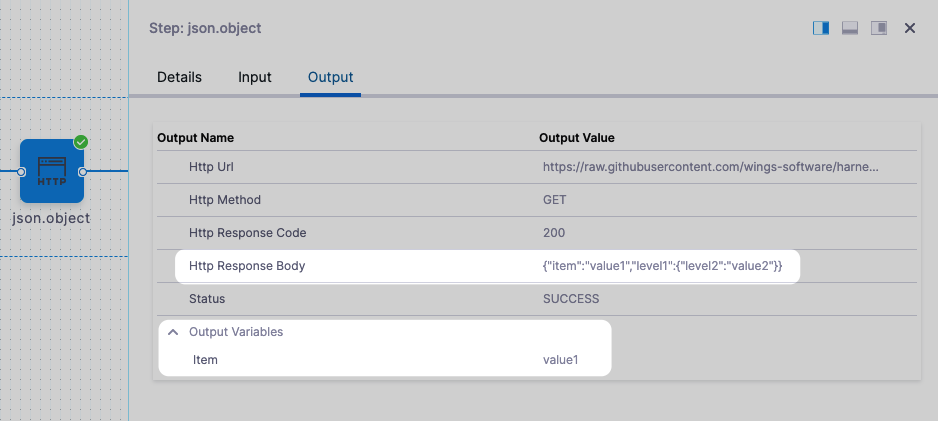938x421 pixels.
Task: Collapse the Output Variables section
Action: pos(173,332)
